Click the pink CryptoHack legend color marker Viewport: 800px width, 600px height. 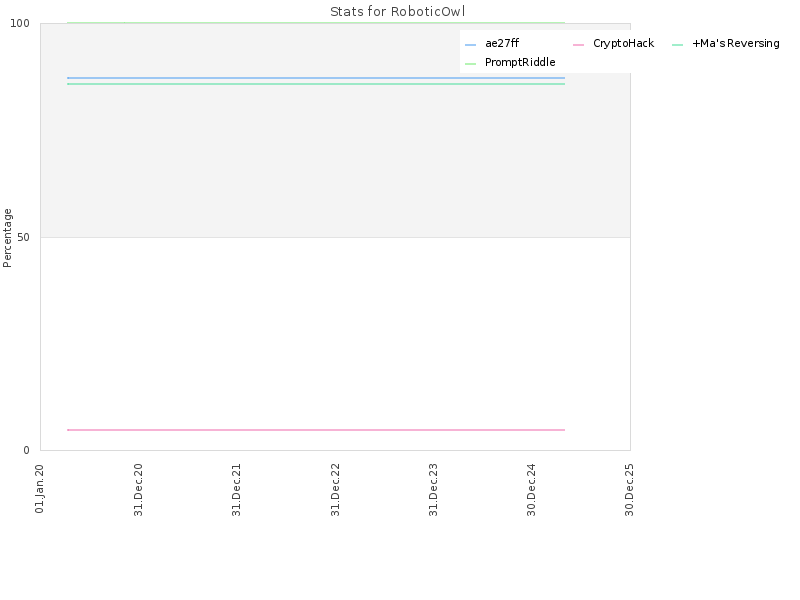click(x=578, y=45)
